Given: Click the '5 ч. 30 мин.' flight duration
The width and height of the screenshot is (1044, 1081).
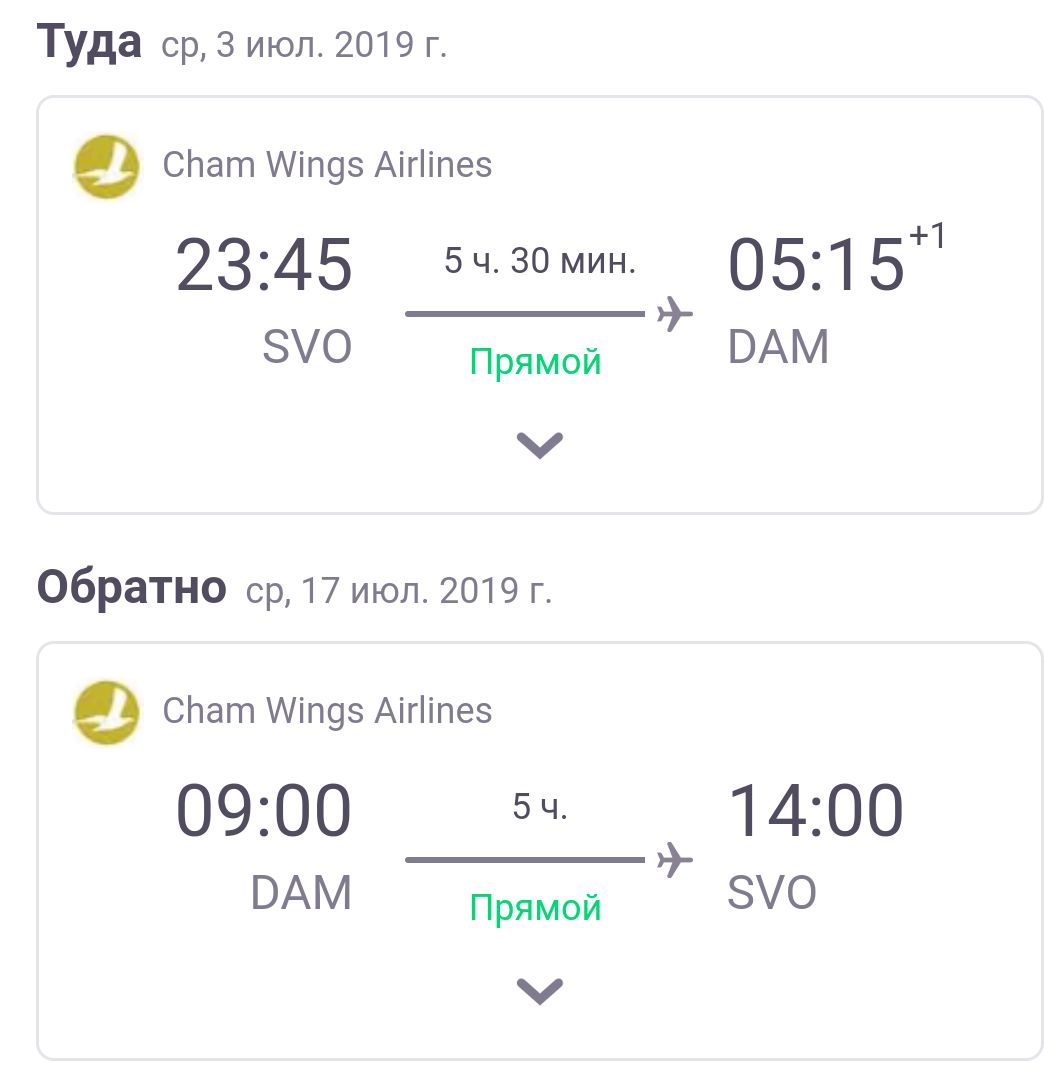Looking at the screenshot, I should click(540, 262).
